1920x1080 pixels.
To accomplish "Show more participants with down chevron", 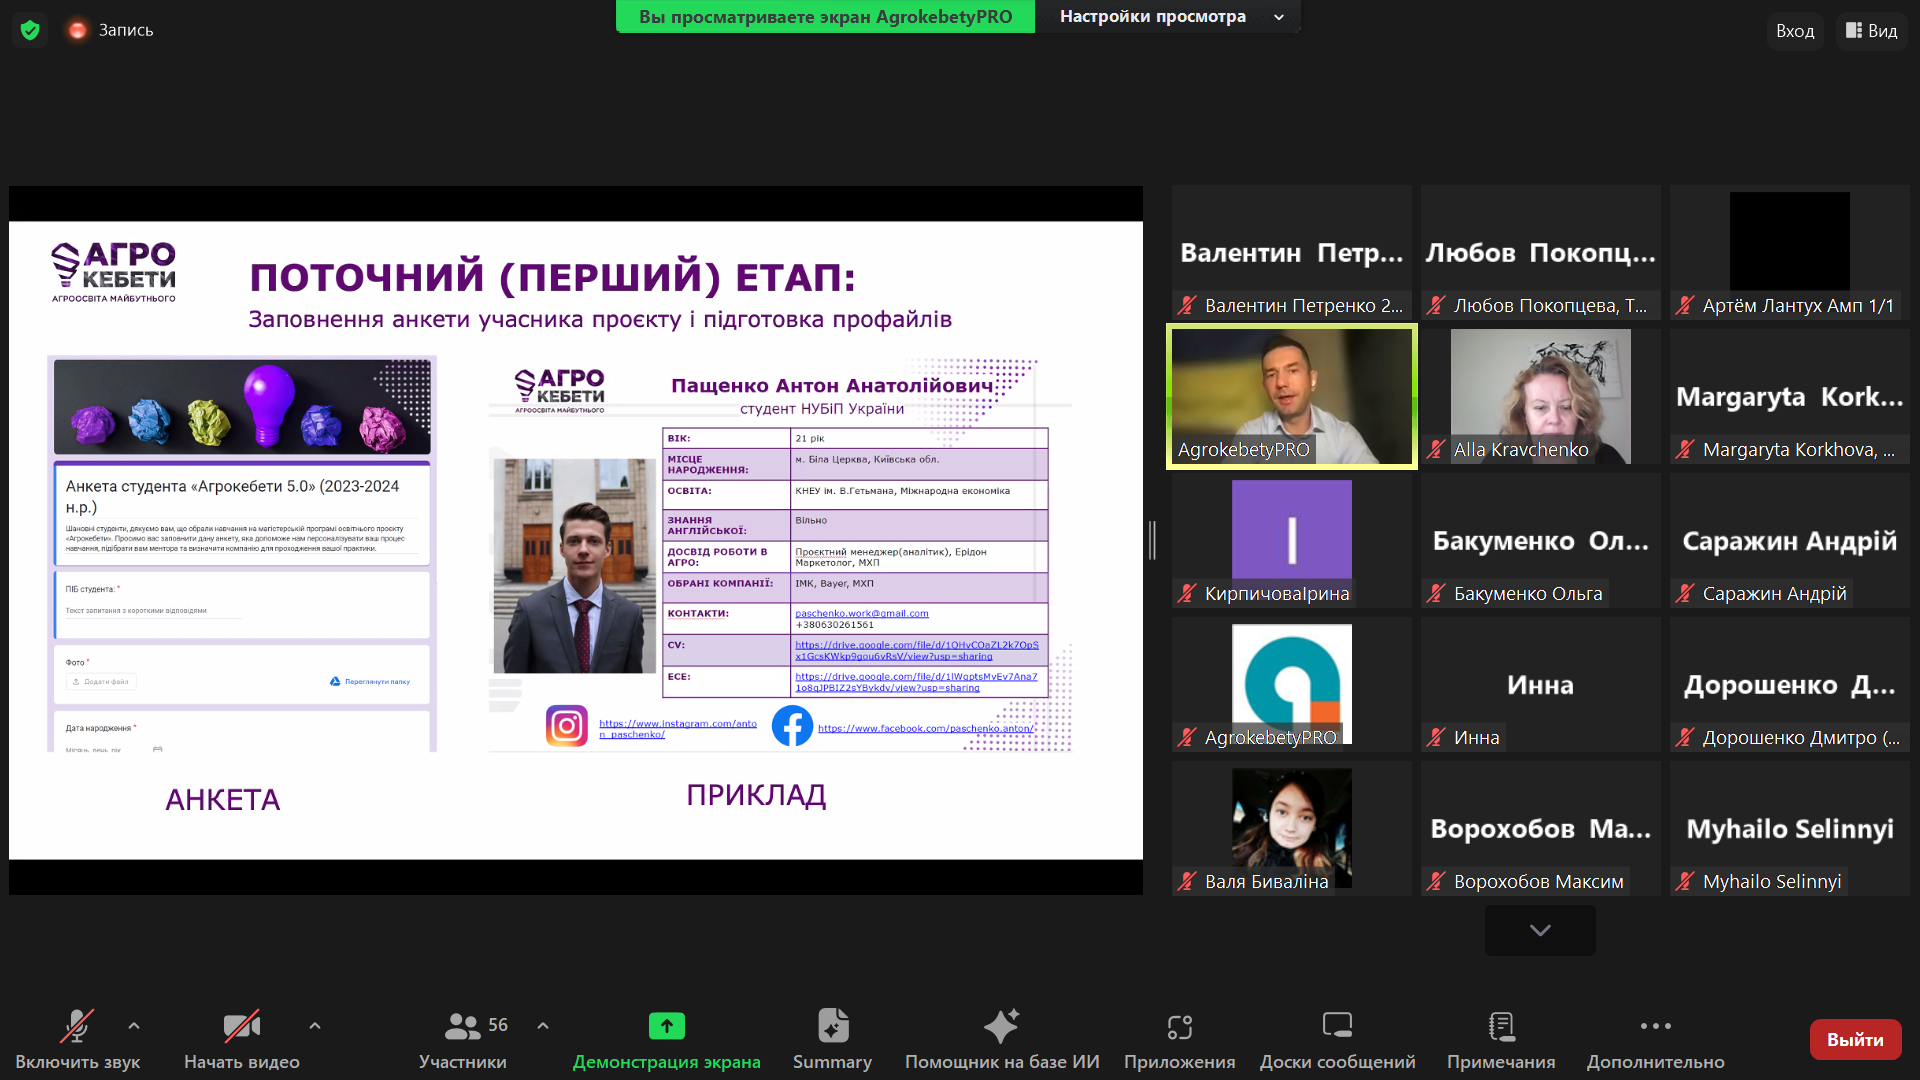I will click(x=1540, y=930).
